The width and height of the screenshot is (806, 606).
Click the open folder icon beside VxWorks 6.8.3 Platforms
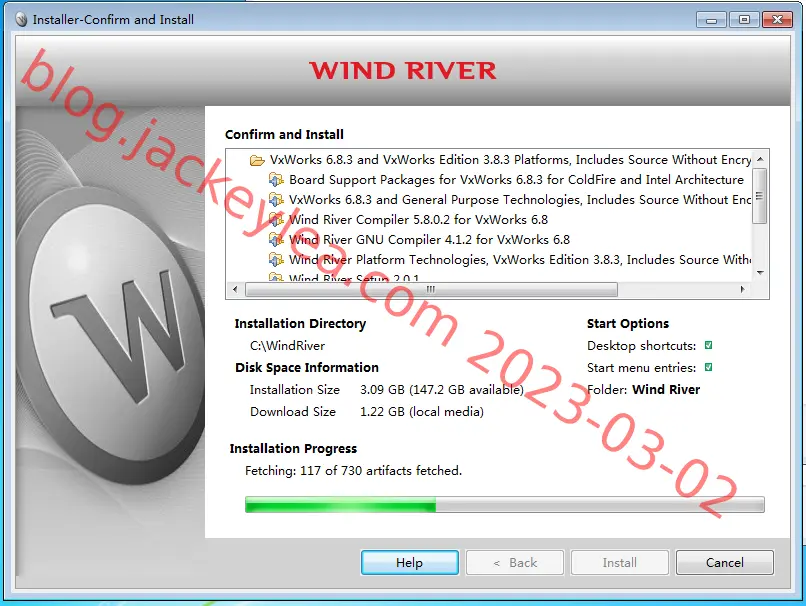[257, 160]
